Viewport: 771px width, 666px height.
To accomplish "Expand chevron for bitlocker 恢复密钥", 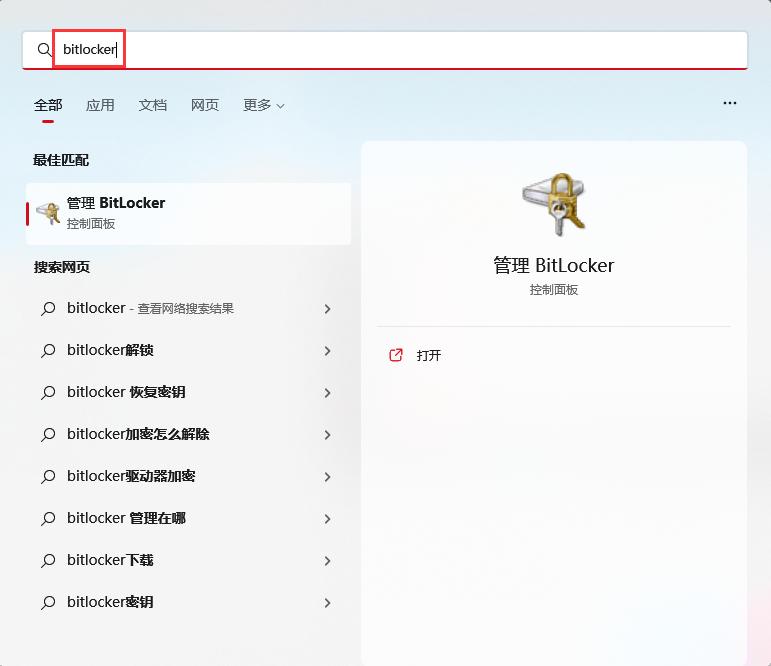I will click(x=327, y=393).
